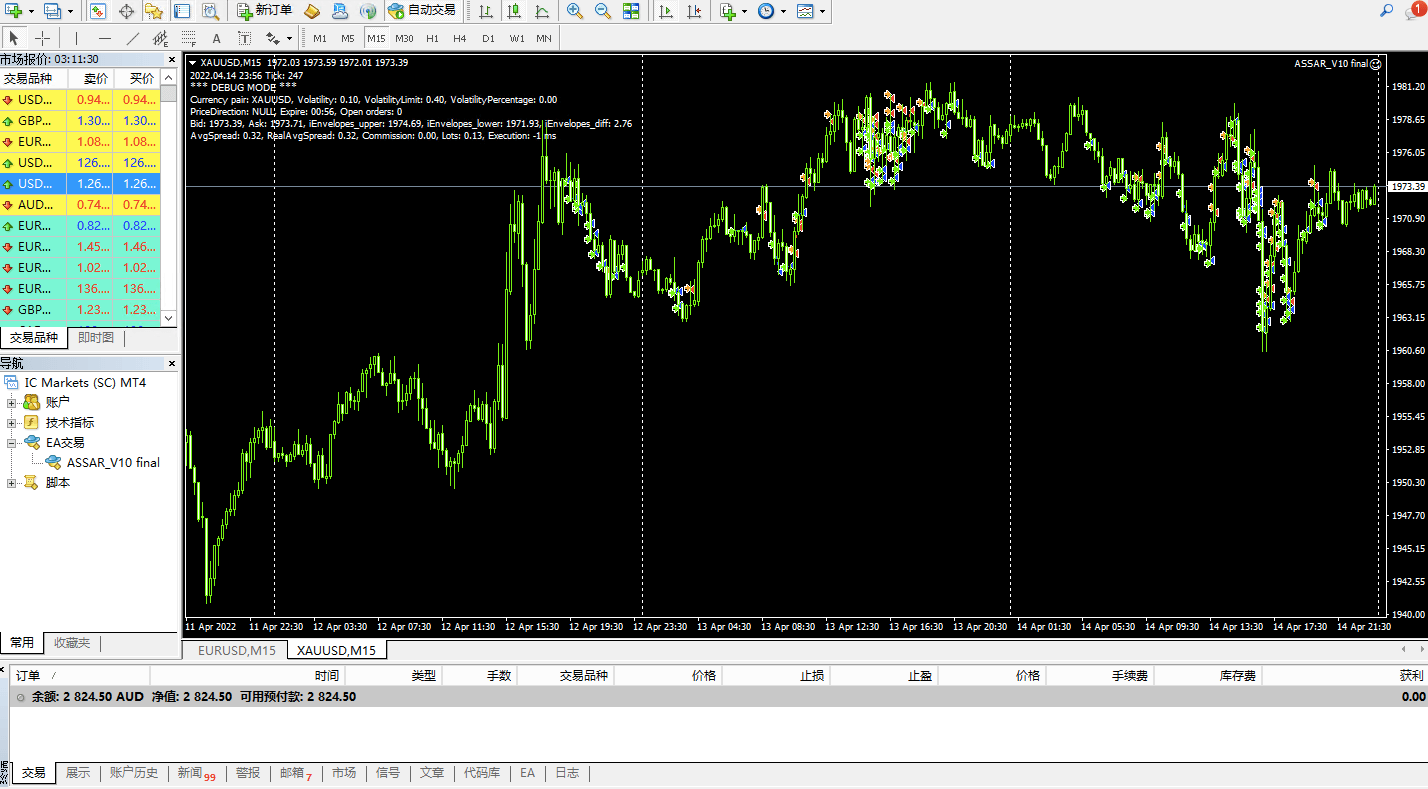Open the Periods clock icon
Screen dimensions: 1428x789
[x=766, y=11]
